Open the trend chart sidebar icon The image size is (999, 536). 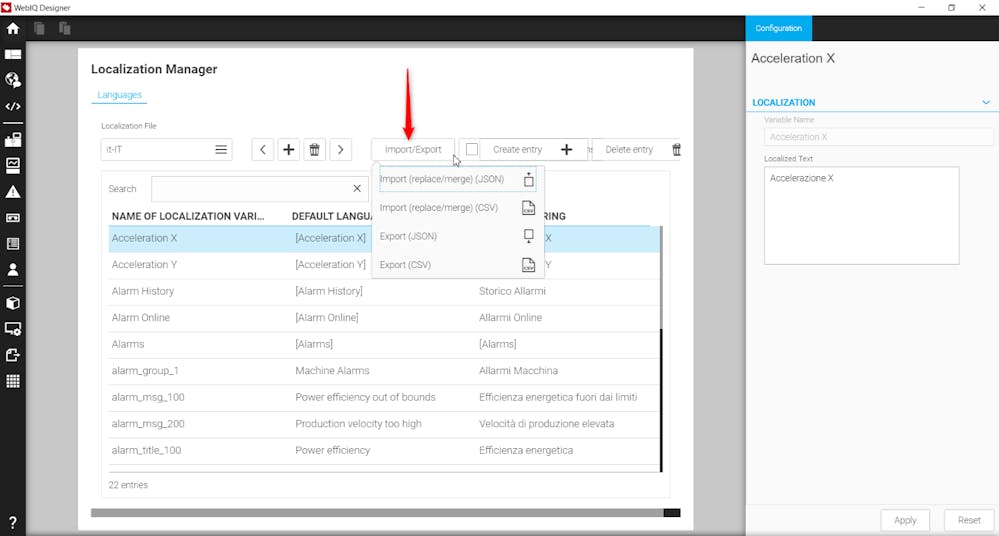[x=13, y=166]
